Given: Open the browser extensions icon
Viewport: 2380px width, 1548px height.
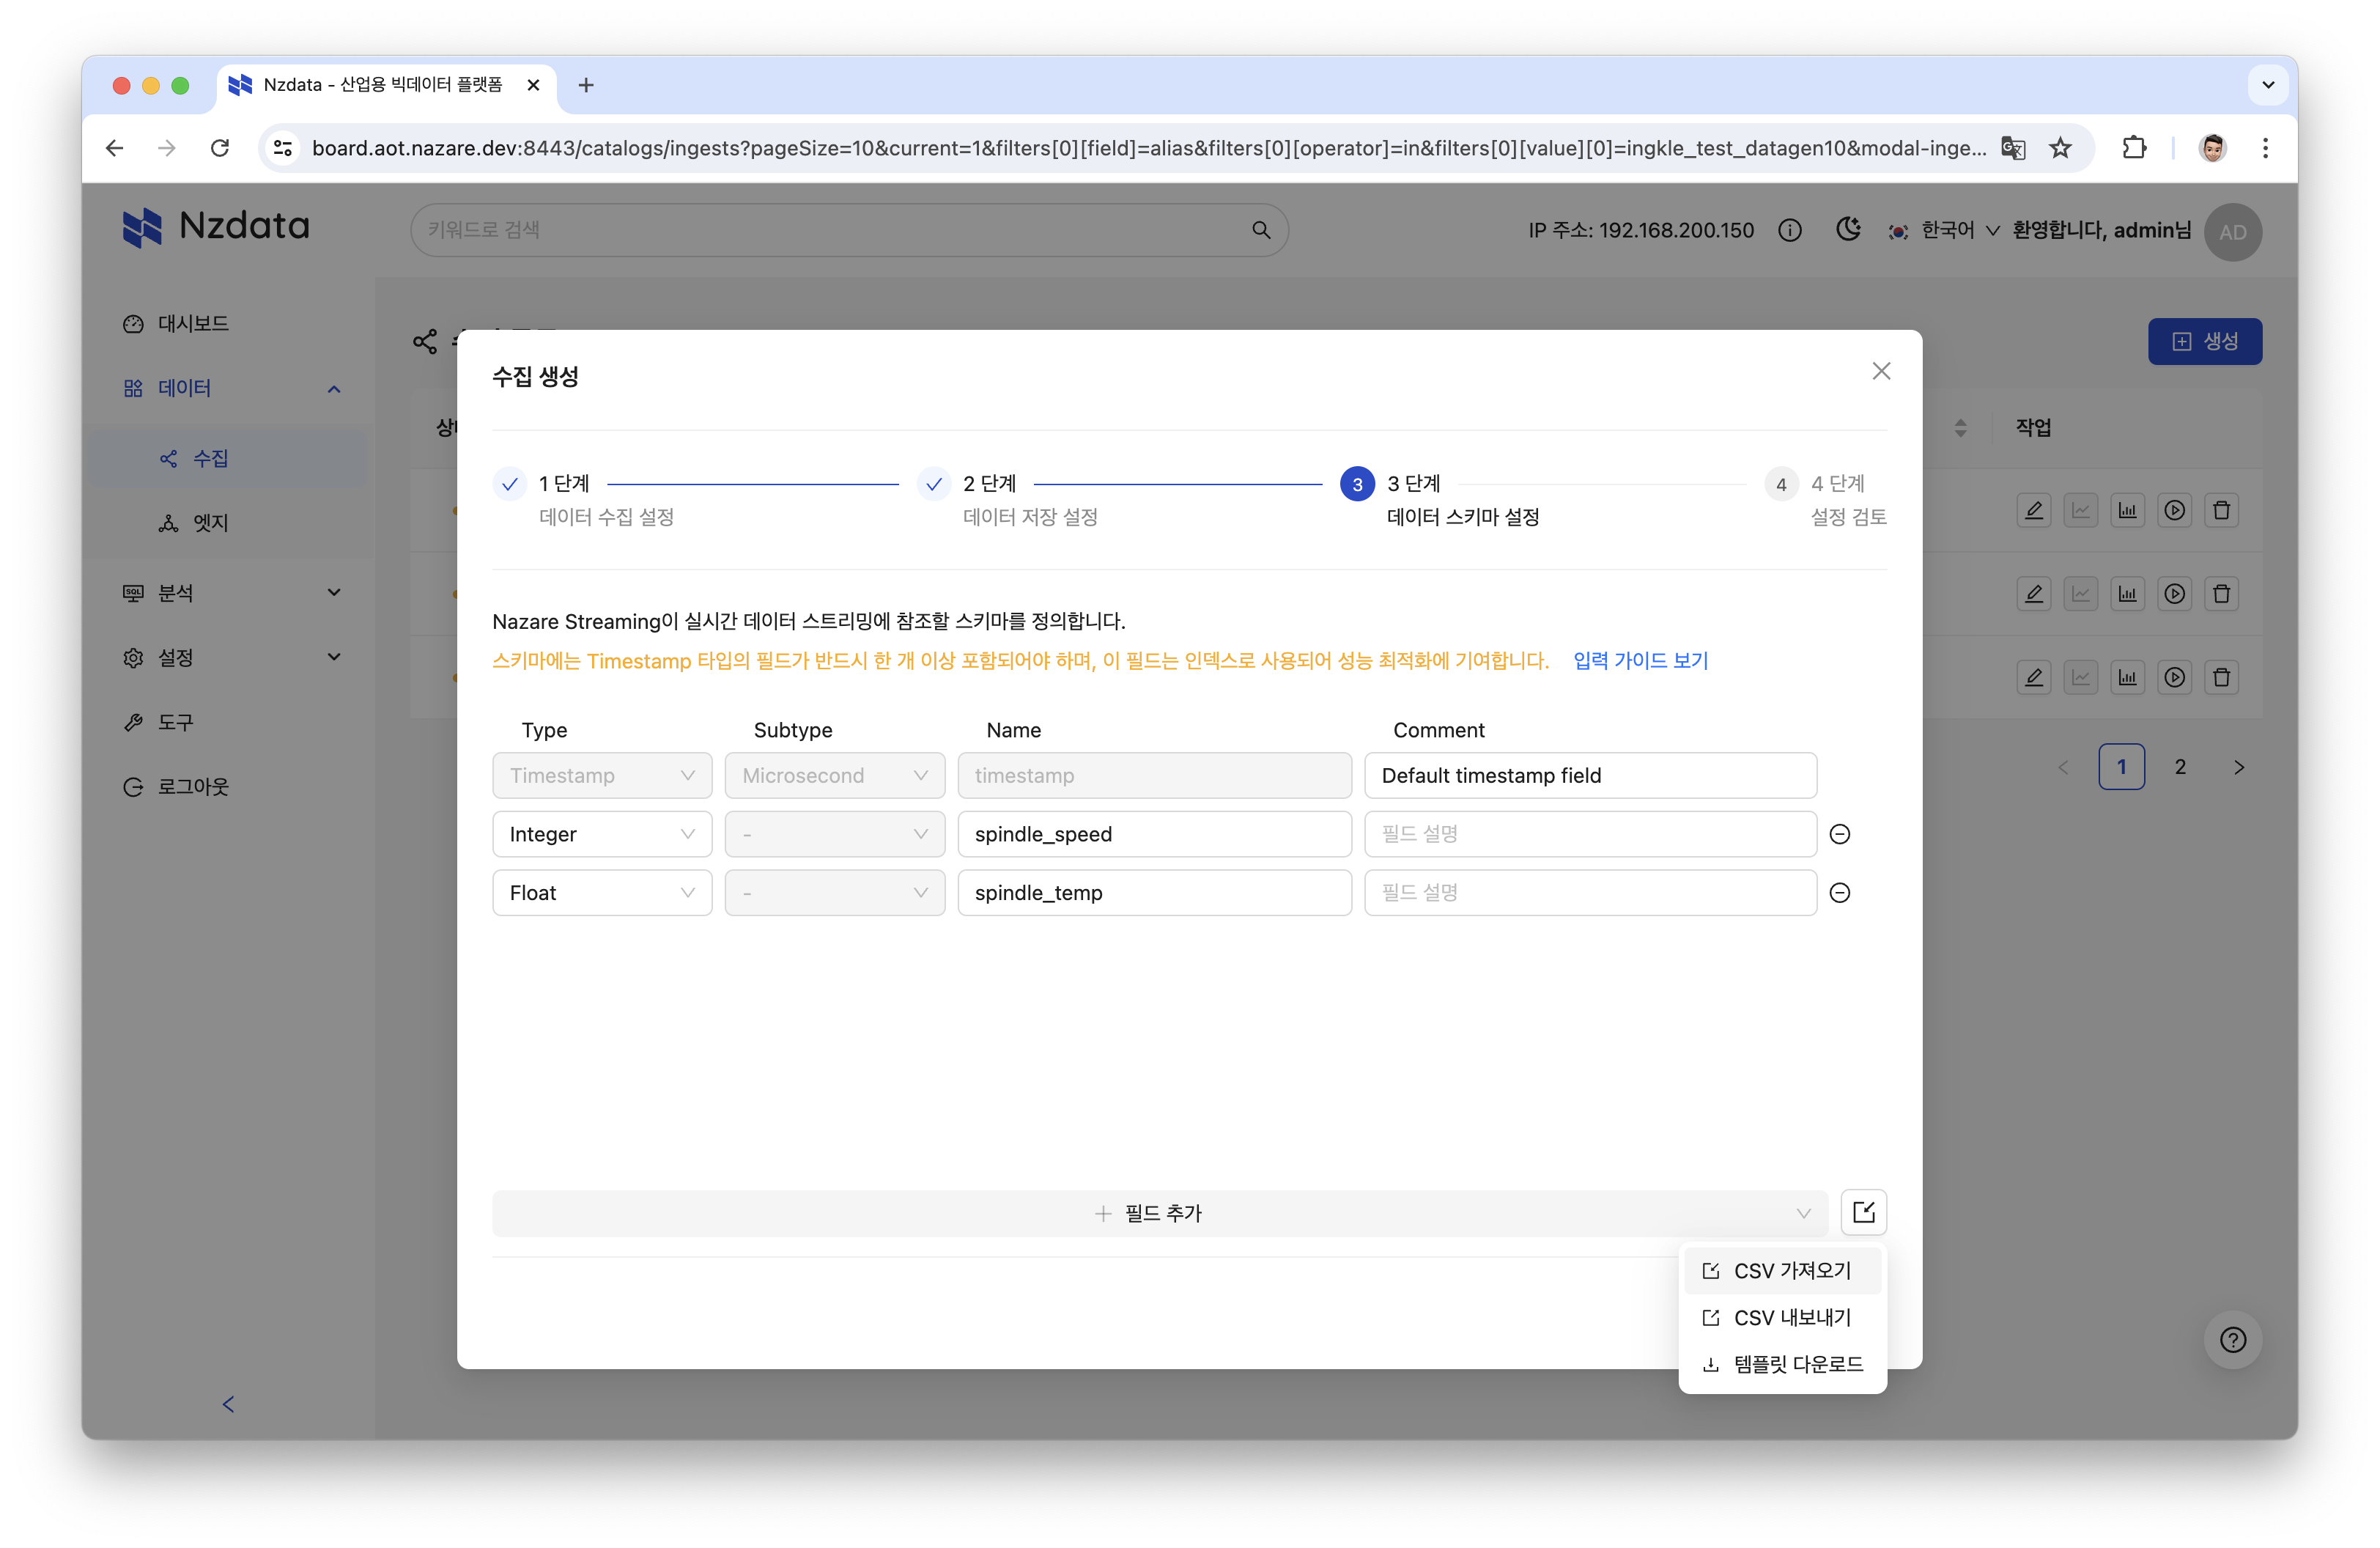Looking at the screenshot, I should pos(2133,148).
